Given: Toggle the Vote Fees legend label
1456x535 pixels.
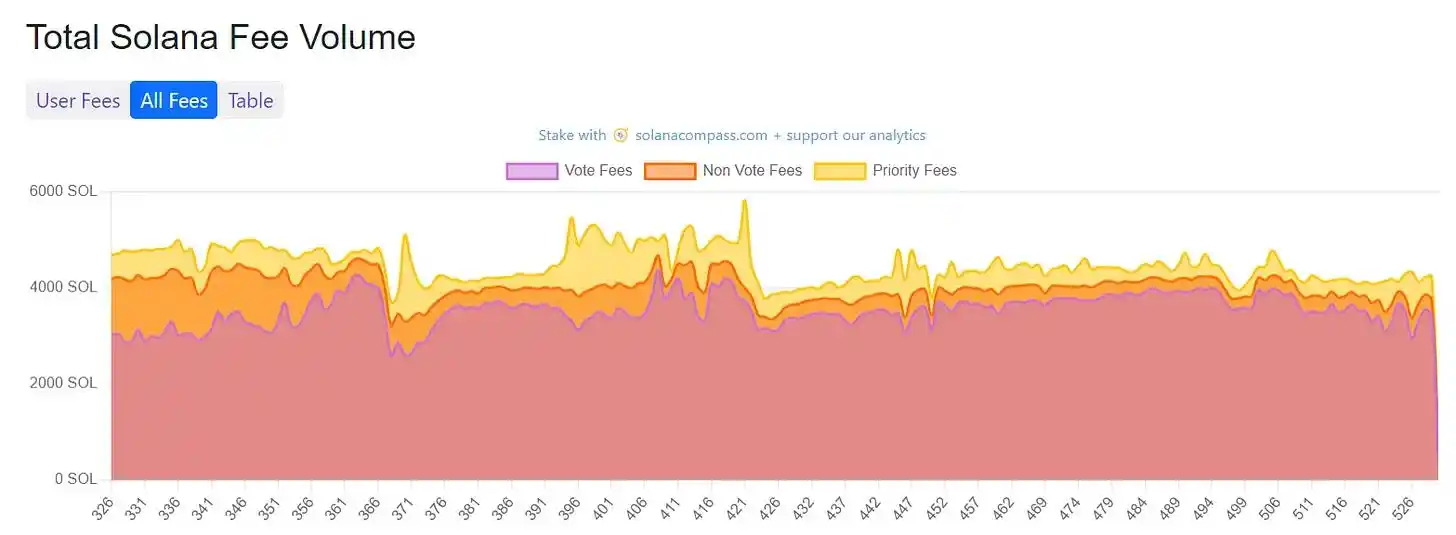Looking at the screenshot, I should (598, 171).
